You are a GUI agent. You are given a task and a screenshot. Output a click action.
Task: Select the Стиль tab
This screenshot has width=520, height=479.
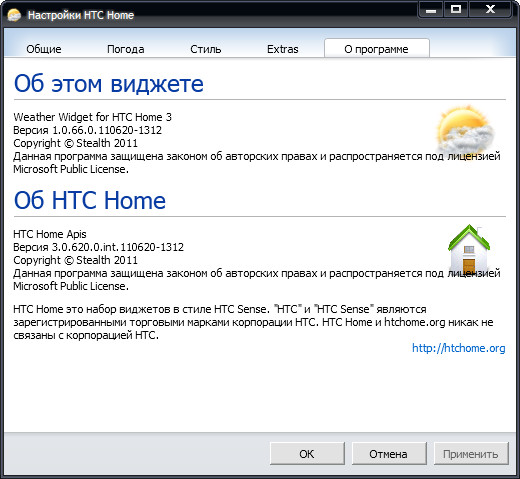pyautogui.click(x=206, y=49)
